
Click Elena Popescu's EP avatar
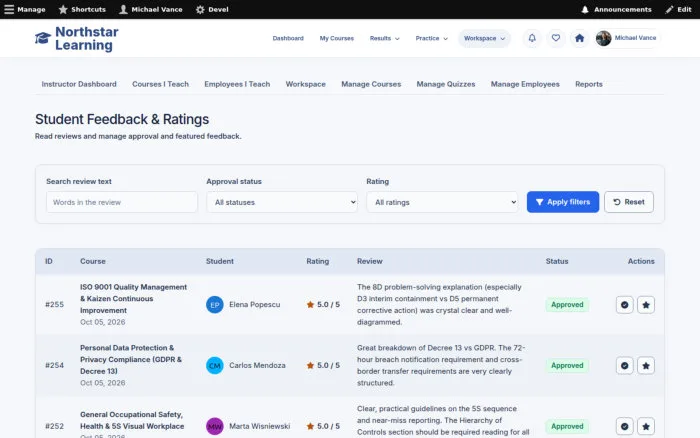pos(215,305)
